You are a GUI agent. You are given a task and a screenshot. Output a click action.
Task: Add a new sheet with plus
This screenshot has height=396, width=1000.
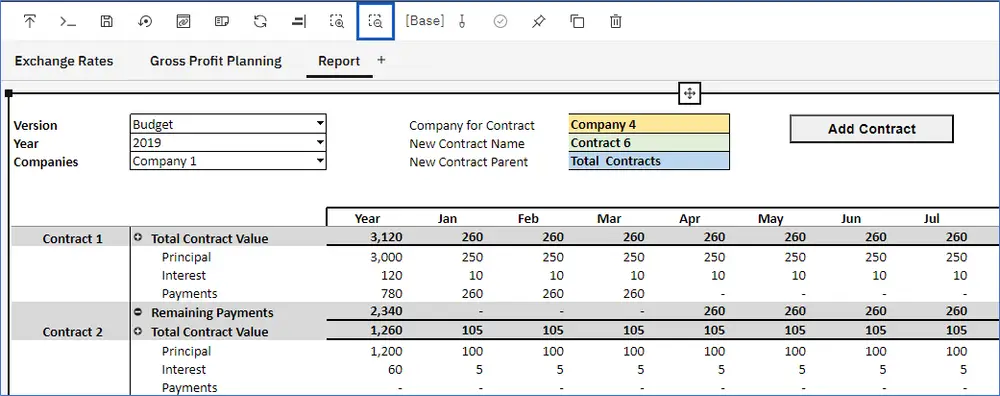(x=381, y=60)
